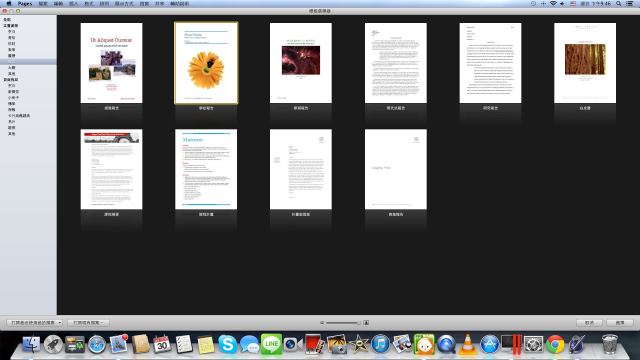Screen dimensions: 640x360
Task: Open US flag input source menu
Action: 573,4
